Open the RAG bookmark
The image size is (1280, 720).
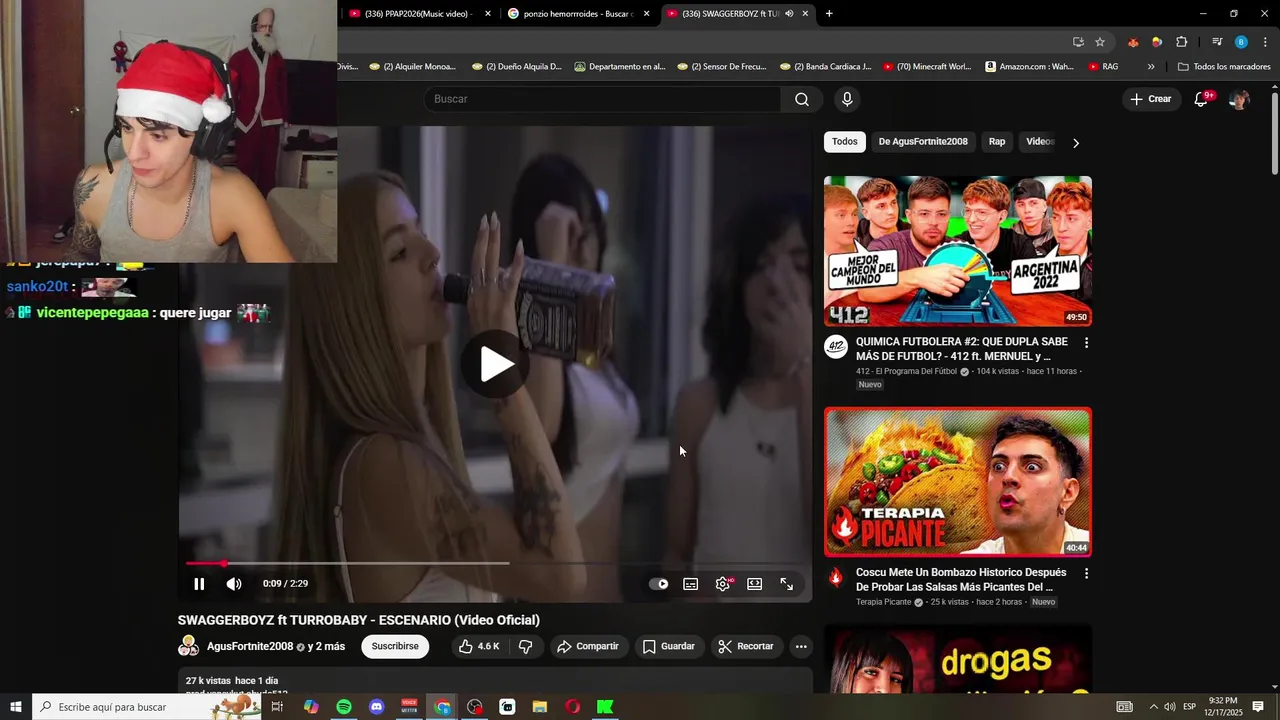tap(1102, 67)
